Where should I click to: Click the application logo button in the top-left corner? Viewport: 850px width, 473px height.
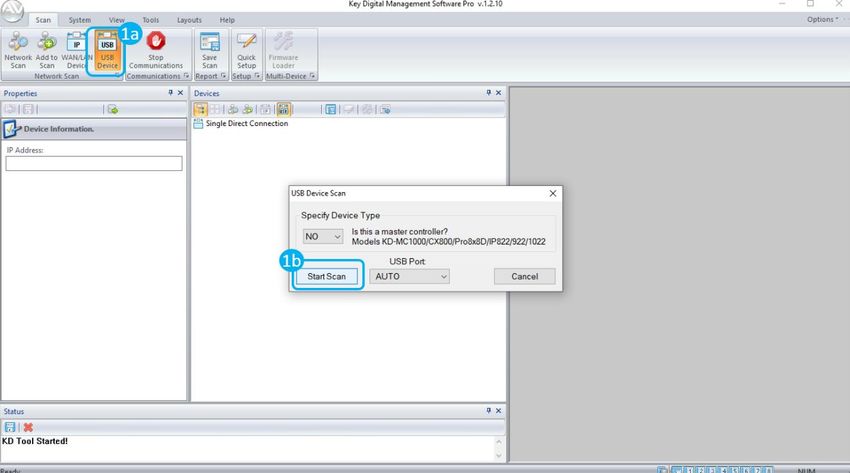coord(12,11)
